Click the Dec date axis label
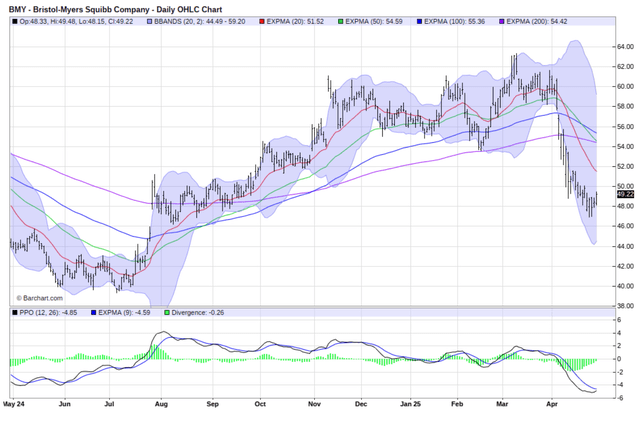The height and width of the screenshot is (427, 640). pos(361,404)
